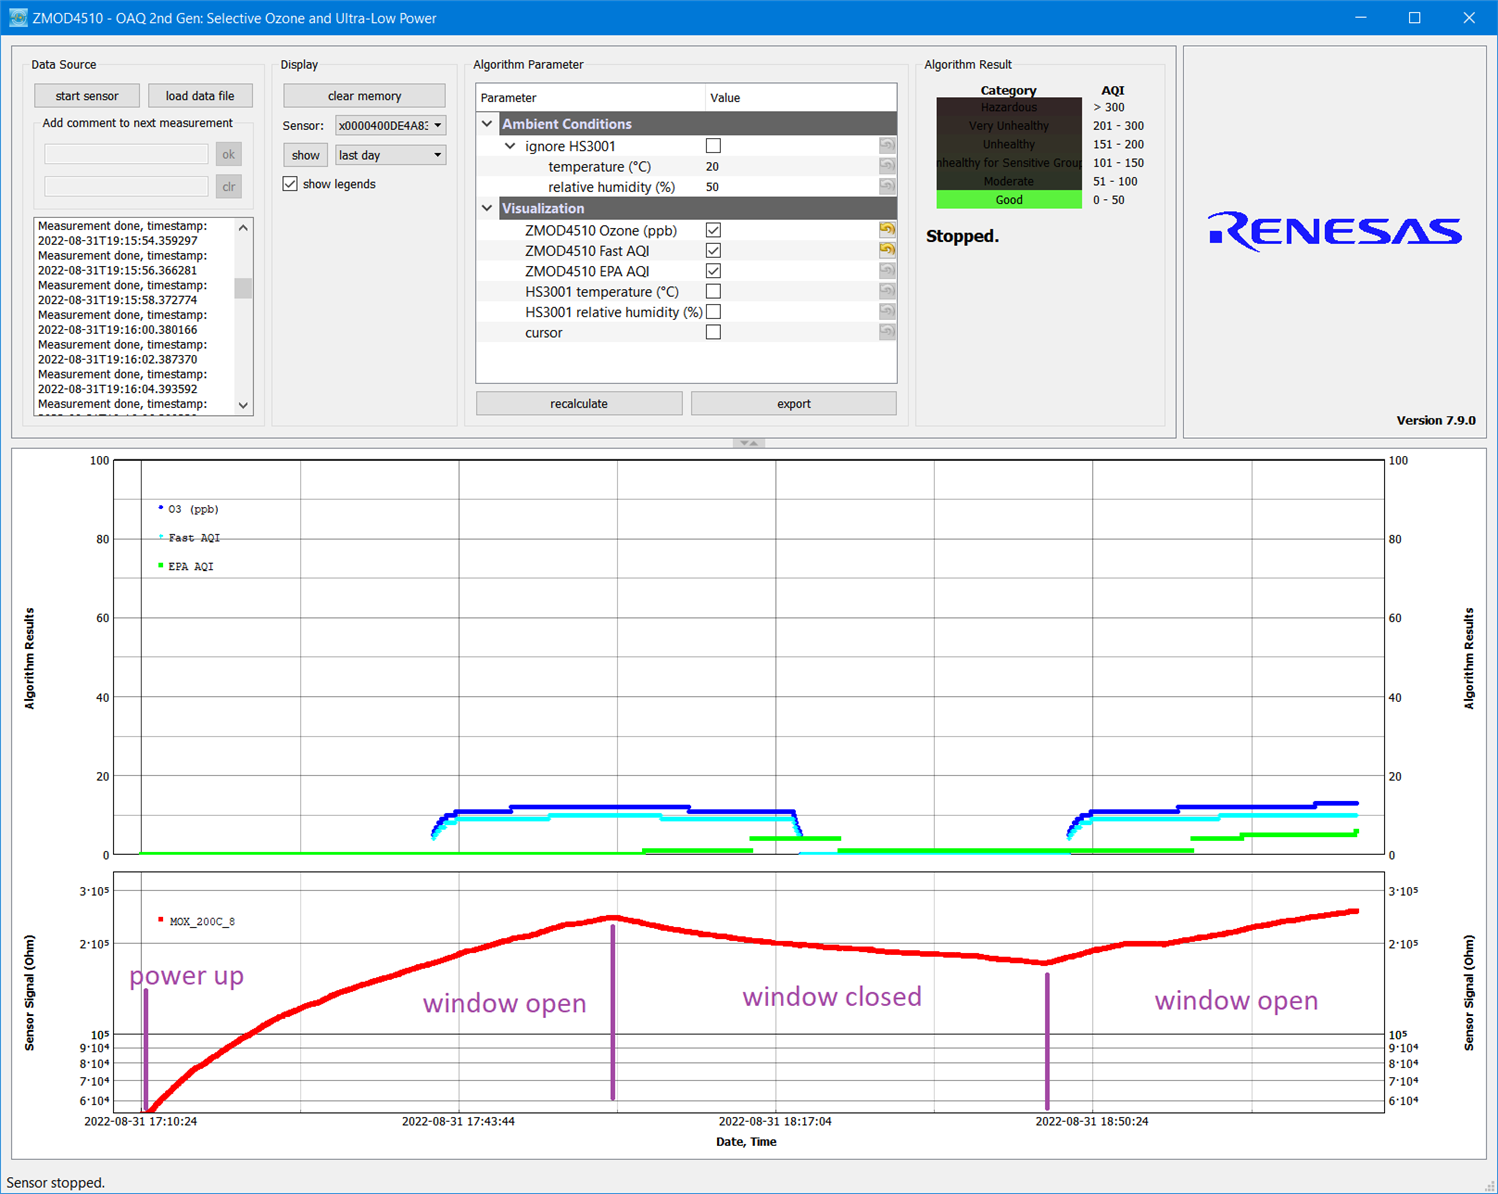Select the cursor row label
Screen dimensions: 1498x1194
point(544,333)
